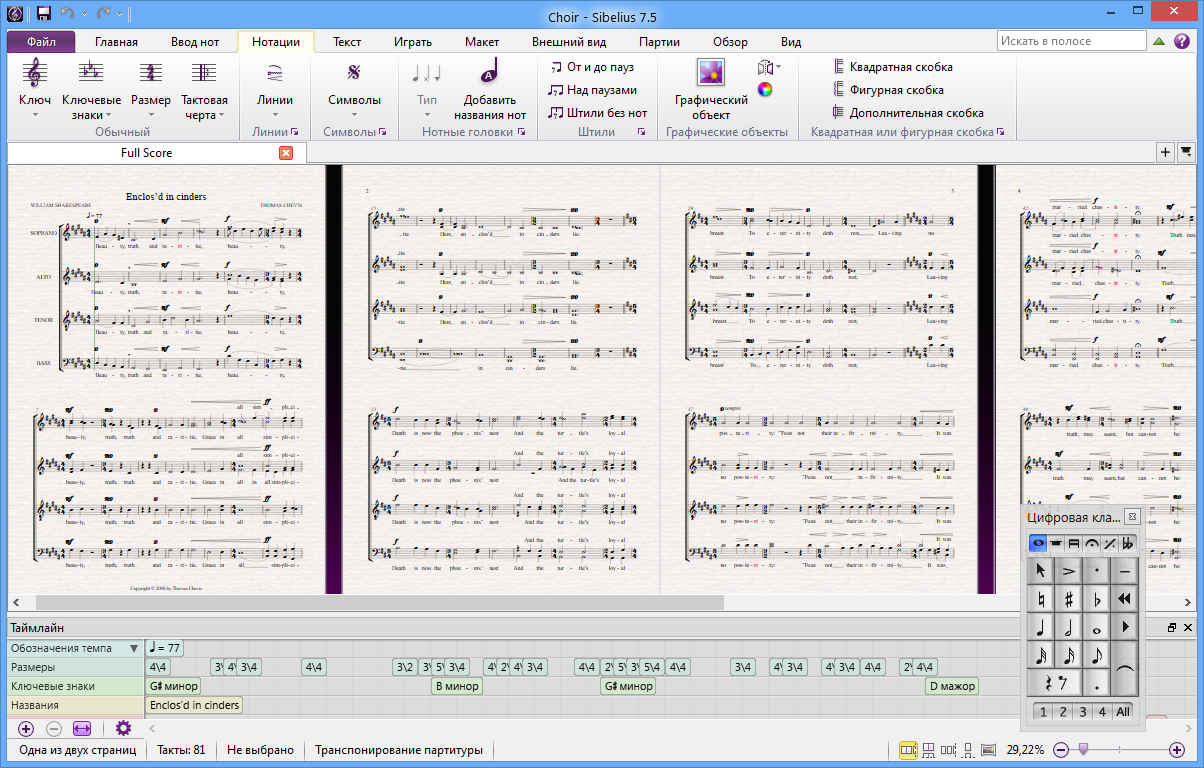Switch to the Главная tab

pos(116,42)
